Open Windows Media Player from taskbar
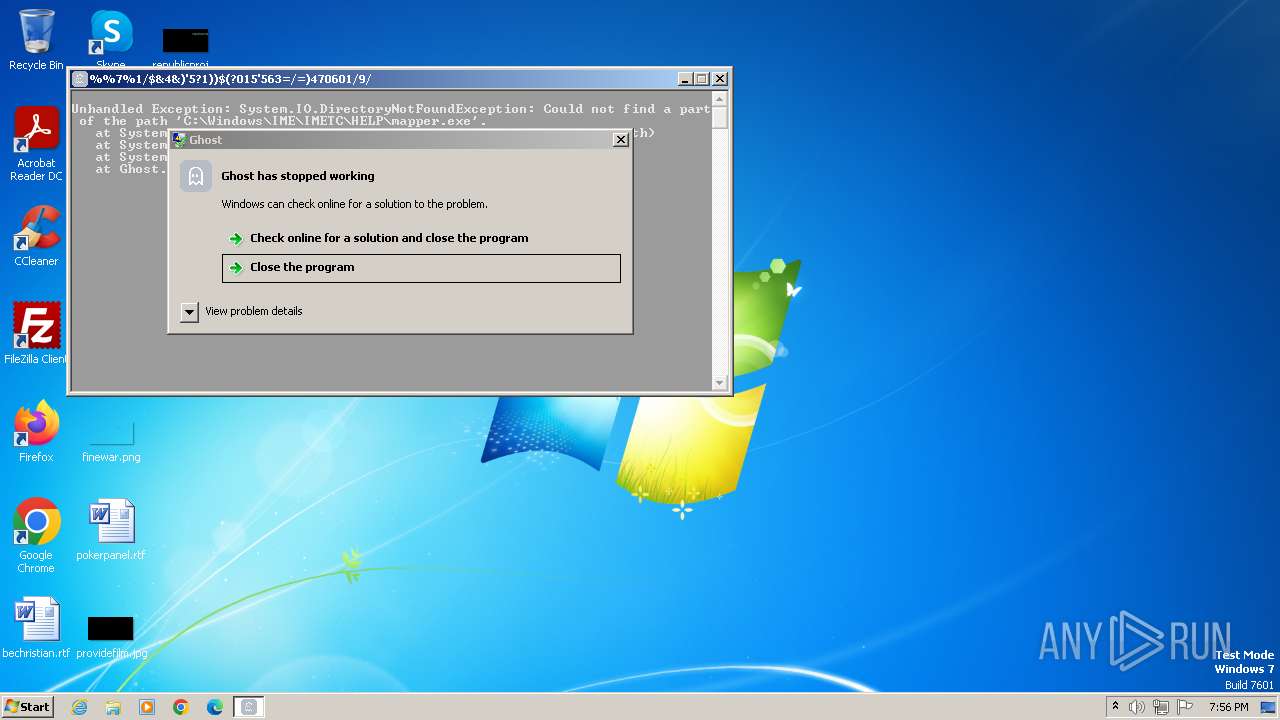This screenshot has width=1280, height=720. [147, 707]
